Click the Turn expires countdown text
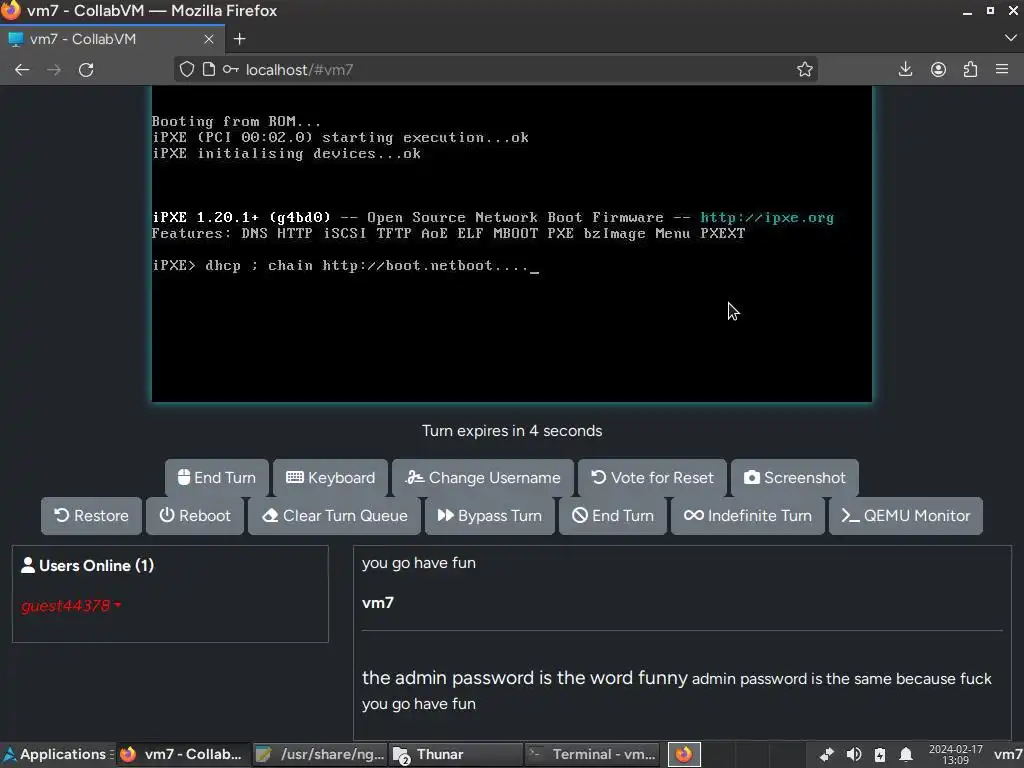1024x768 pixels. click(512, 431)
